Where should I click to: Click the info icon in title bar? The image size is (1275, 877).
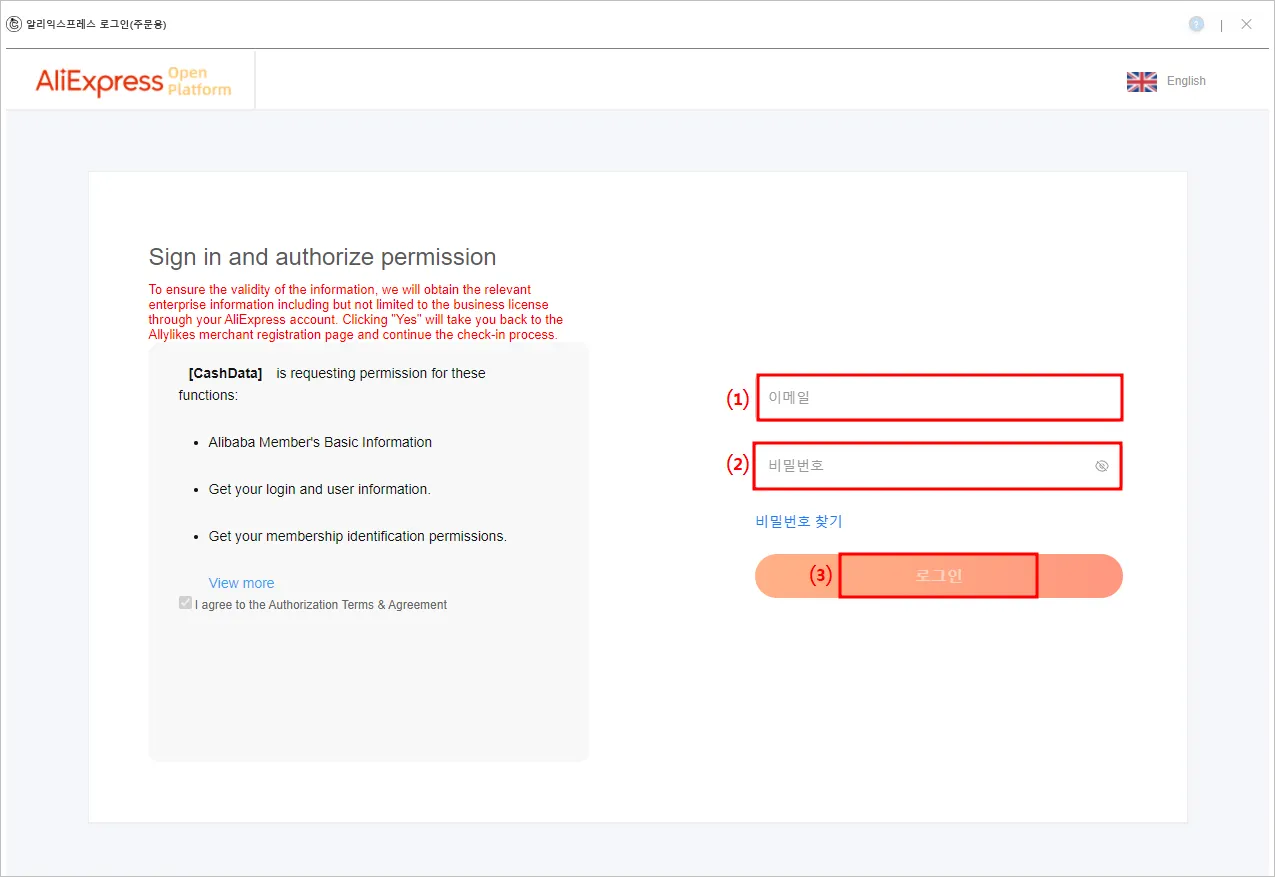click(x=1196, y=24)
